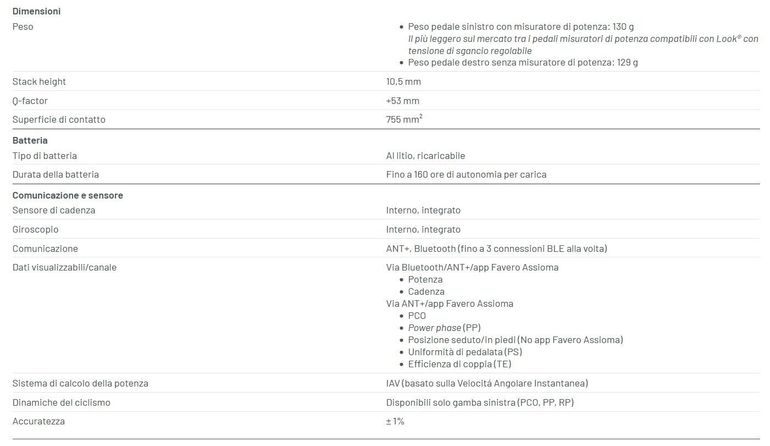
Task: Click the Potenza bullet item
Action: (x=425, y=279)
